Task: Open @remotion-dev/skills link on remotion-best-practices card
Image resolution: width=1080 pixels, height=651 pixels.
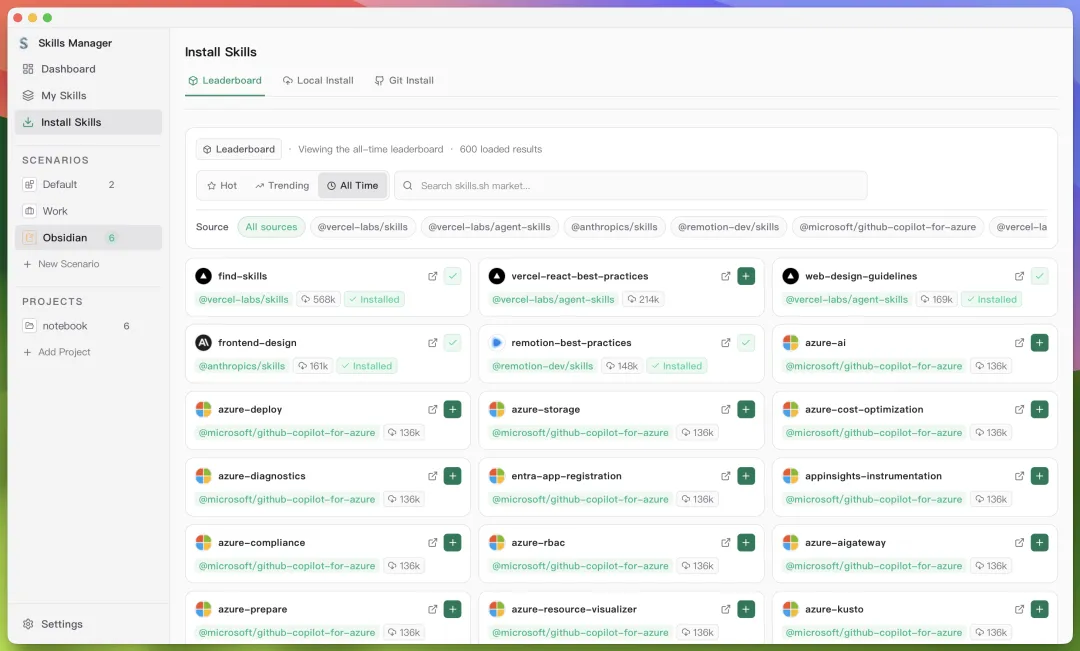Action: [x=543, y=366]
